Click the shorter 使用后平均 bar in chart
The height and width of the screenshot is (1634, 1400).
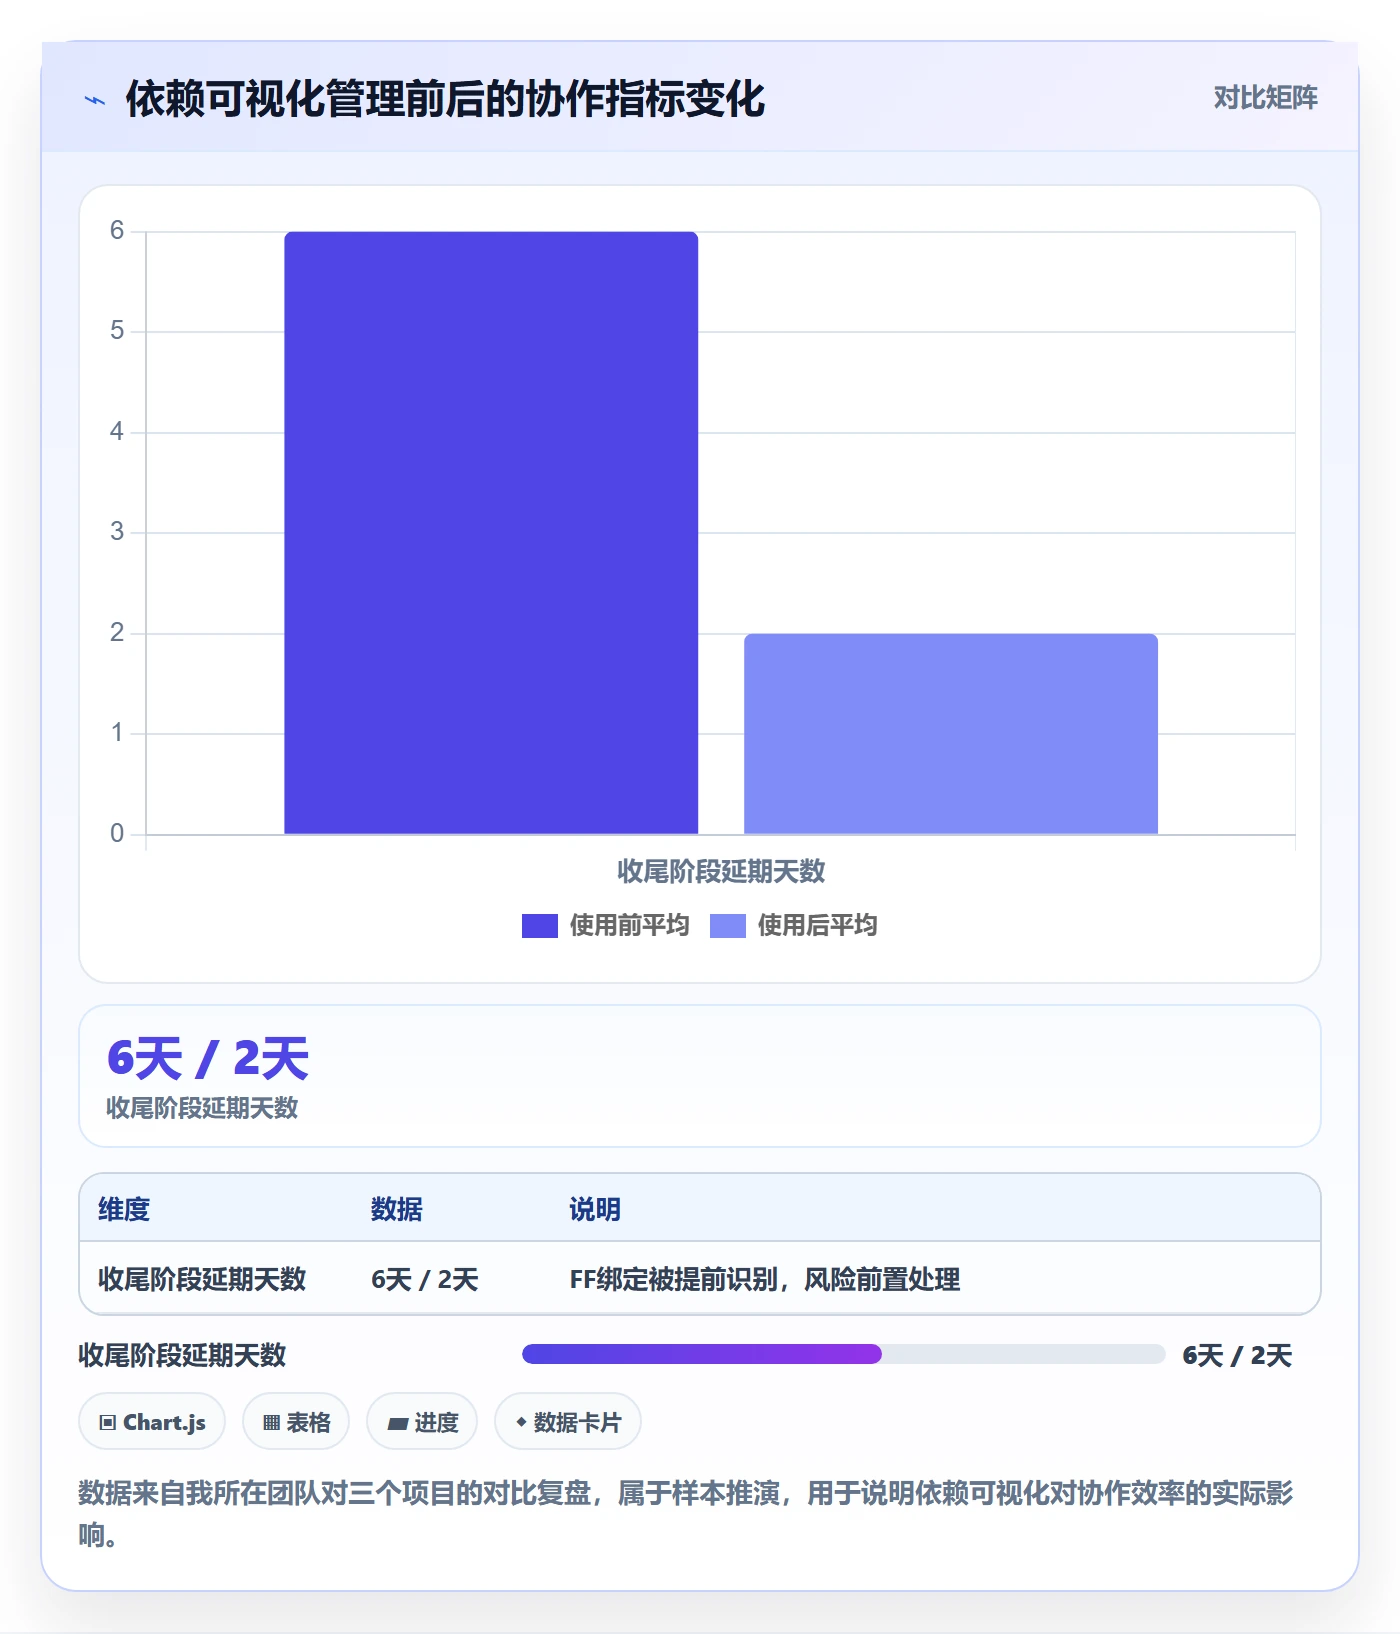click(x=951, y=734)
